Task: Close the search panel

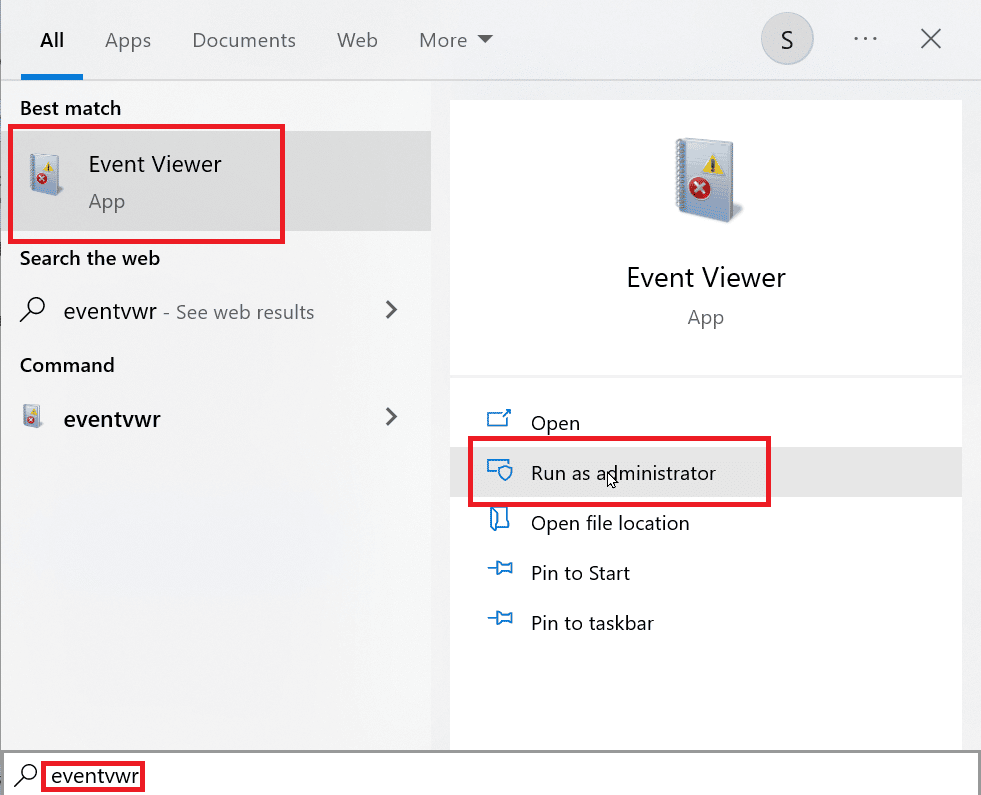Action: (931, 39)
